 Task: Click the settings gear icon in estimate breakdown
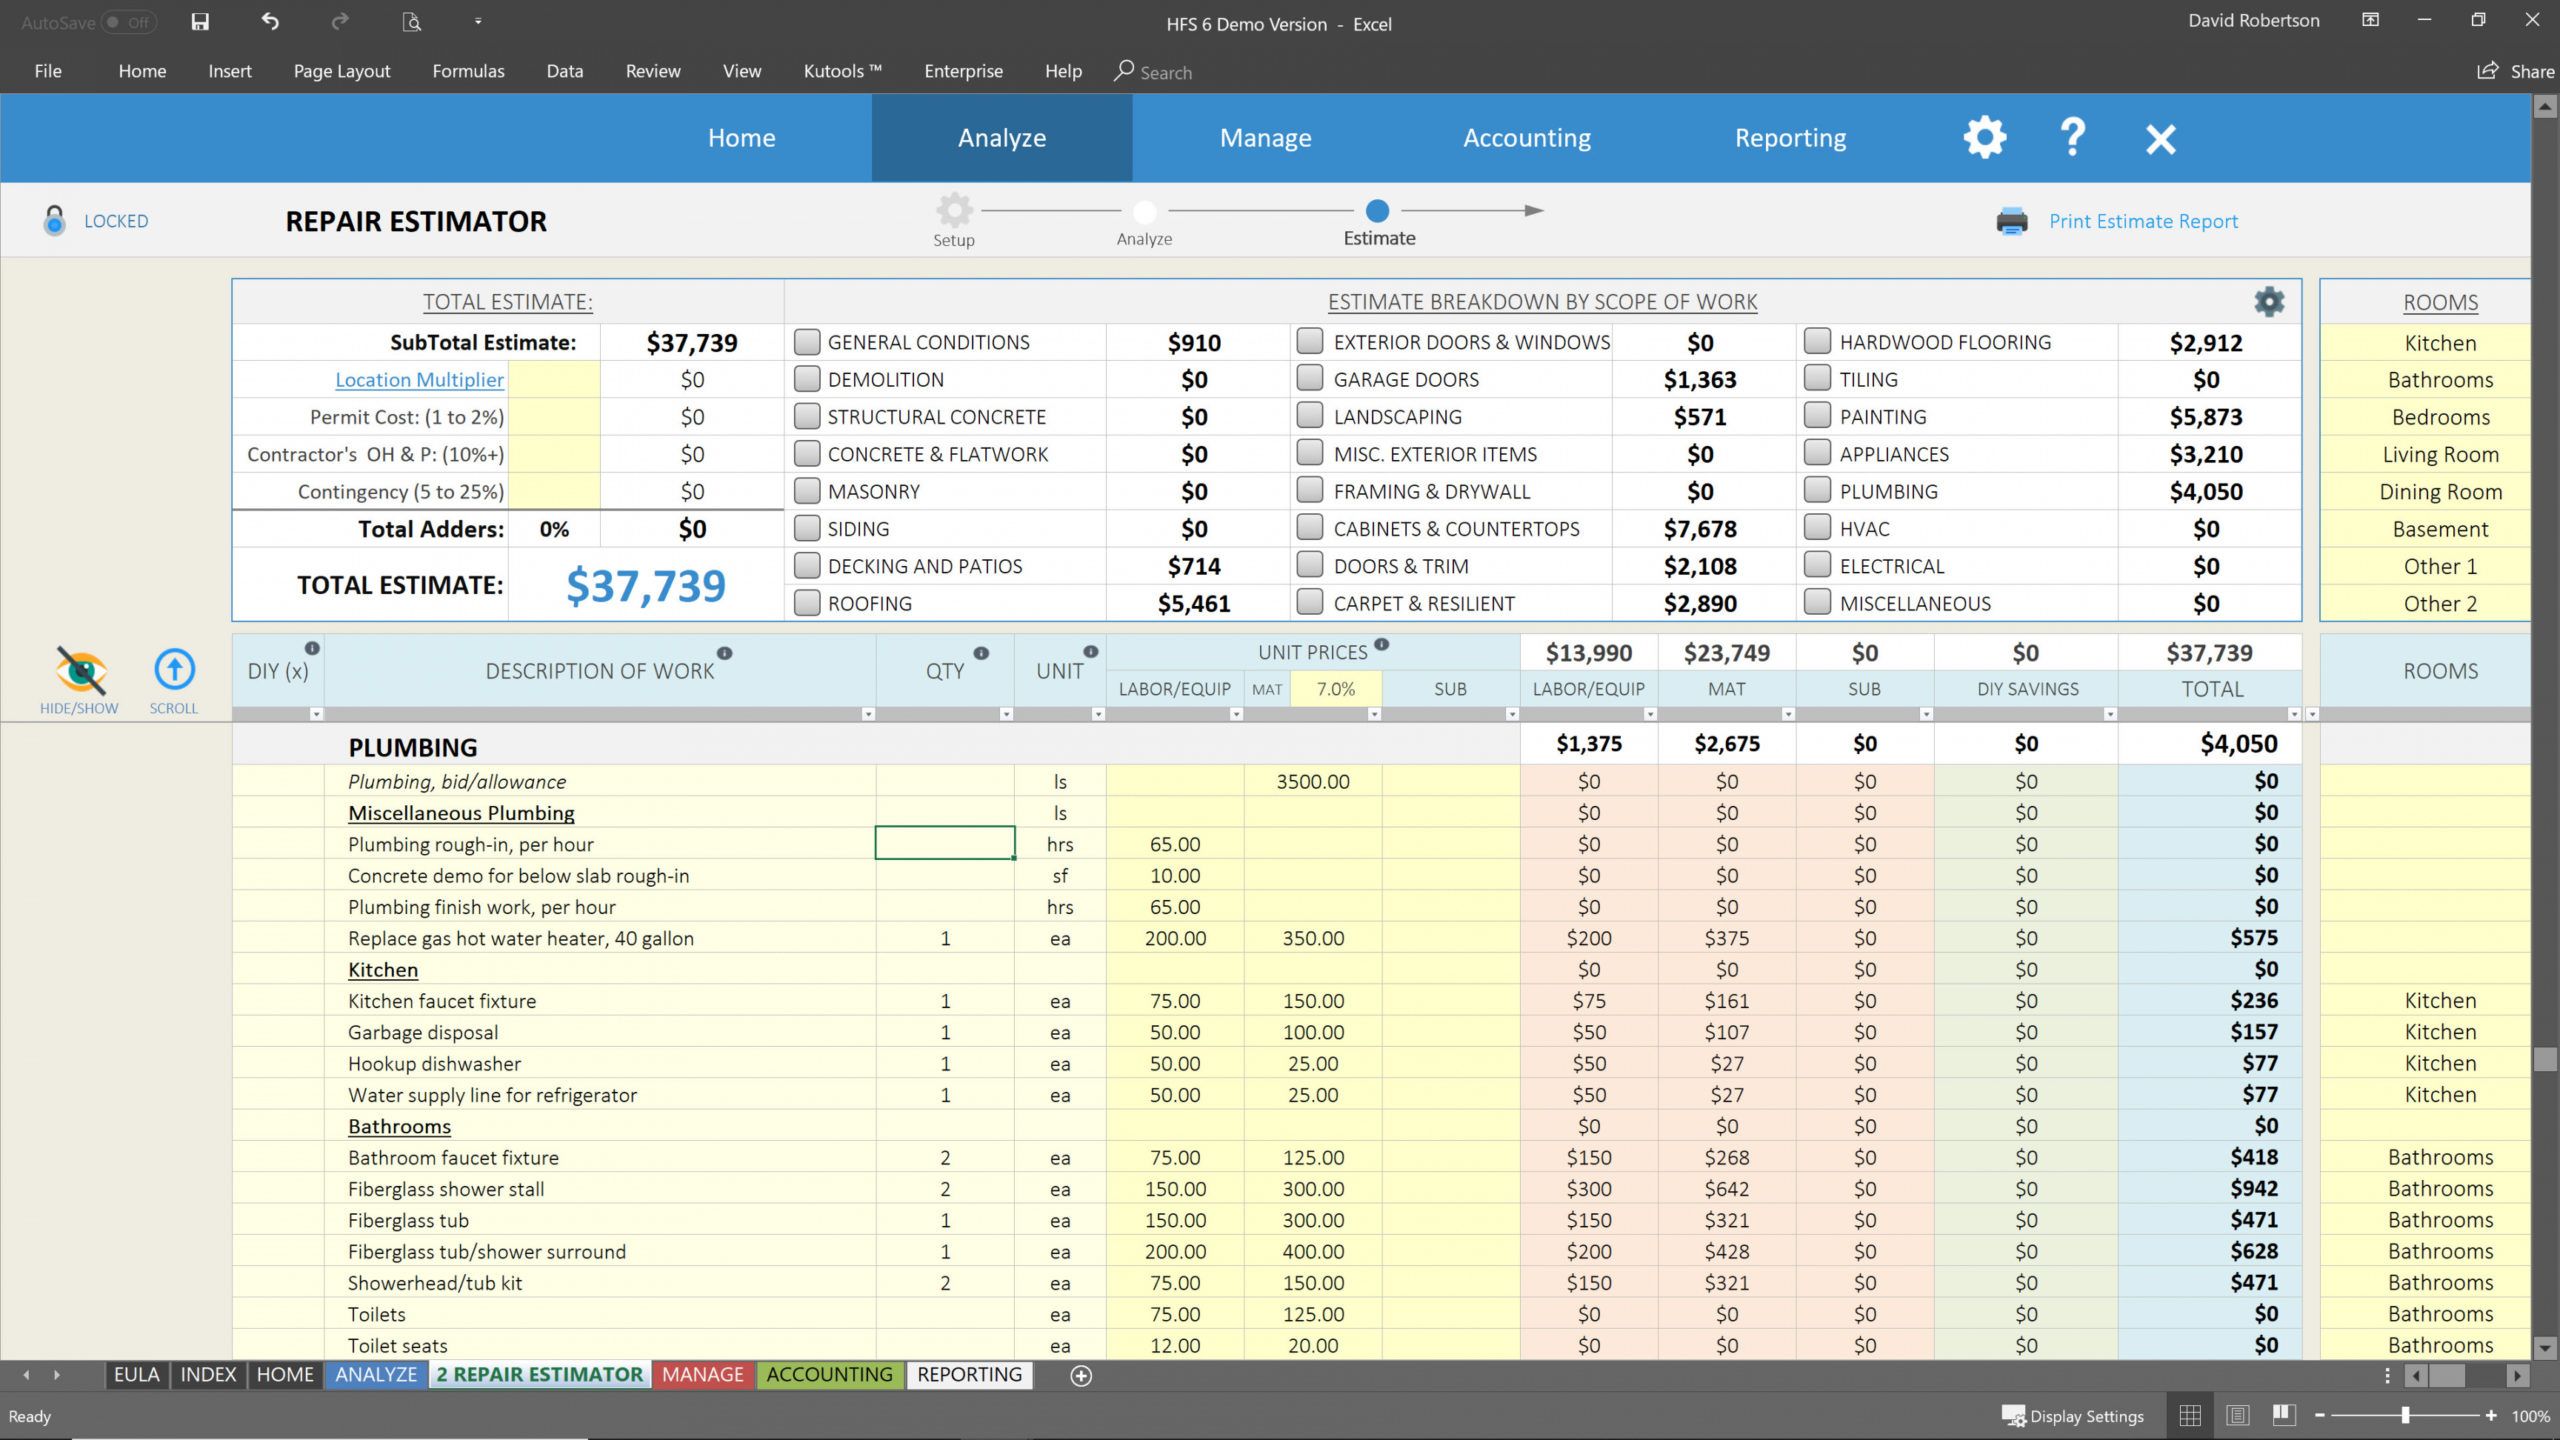pyautogui.click(x=2270, y=301)
